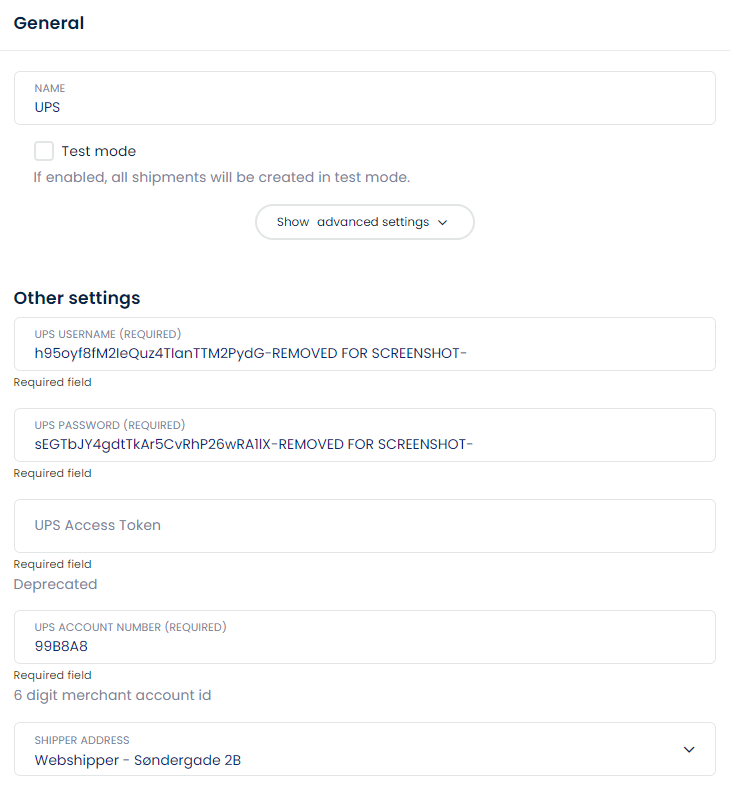
Task: Click the Deprecated hint under Access Token
Action: click(56, 584)
